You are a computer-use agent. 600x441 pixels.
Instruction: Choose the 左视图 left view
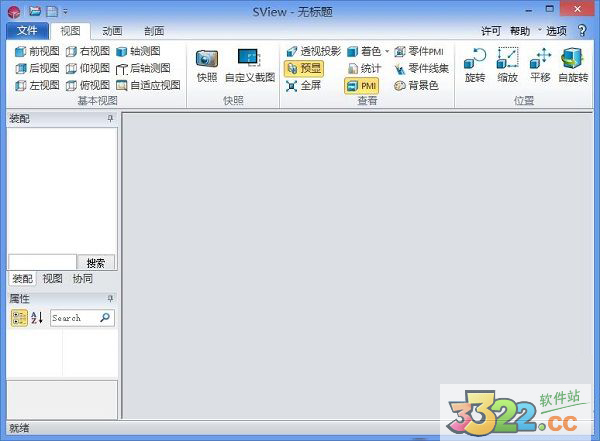[37, 85]
